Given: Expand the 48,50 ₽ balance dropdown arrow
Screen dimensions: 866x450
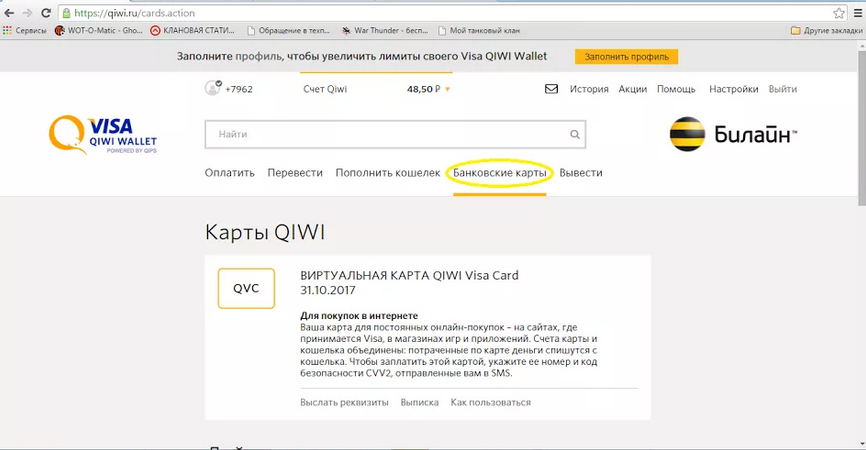Looking at the screenshot, I should 447,89.
